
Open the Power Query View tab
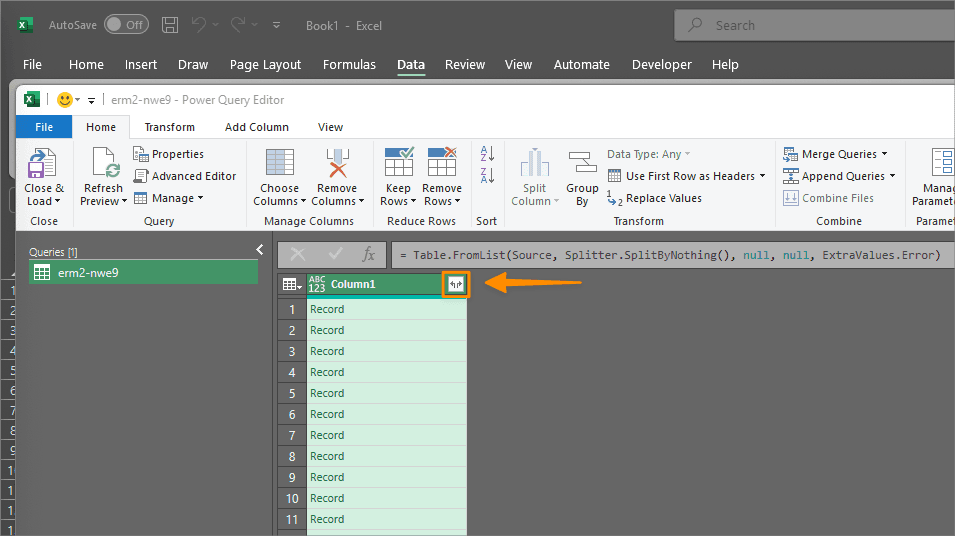click(x=330, y=127)
